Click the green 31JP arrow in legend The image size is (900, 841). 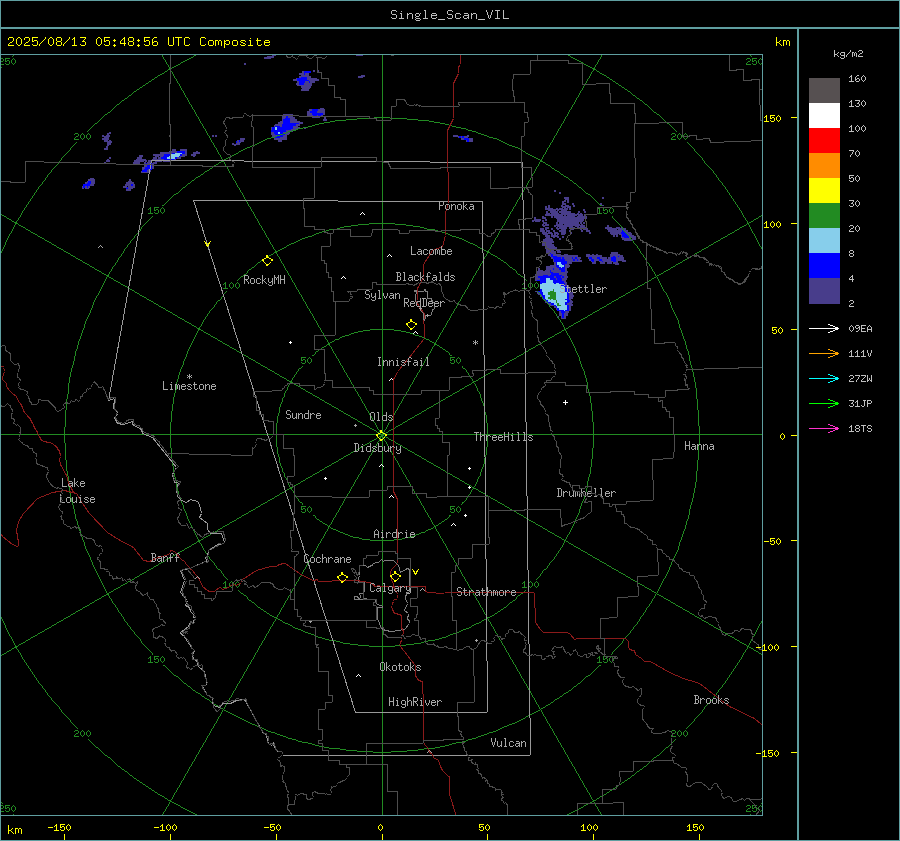[x=824, y=404]
